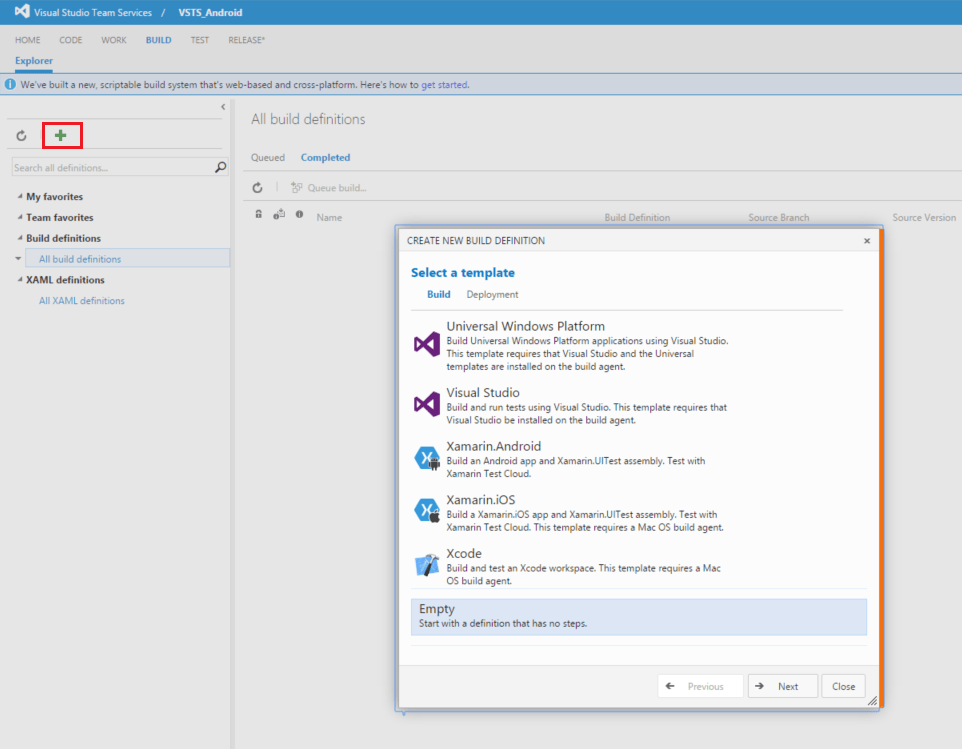Open the Queued builds tab
The width and height of the screenshot is (962, 749).
(267, 158)
